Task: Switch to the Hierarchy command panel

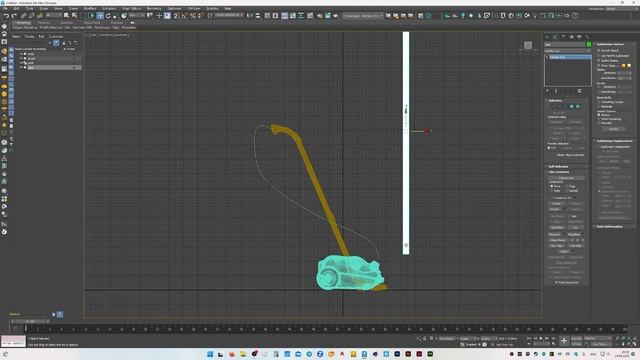Action: pos(563,37)
